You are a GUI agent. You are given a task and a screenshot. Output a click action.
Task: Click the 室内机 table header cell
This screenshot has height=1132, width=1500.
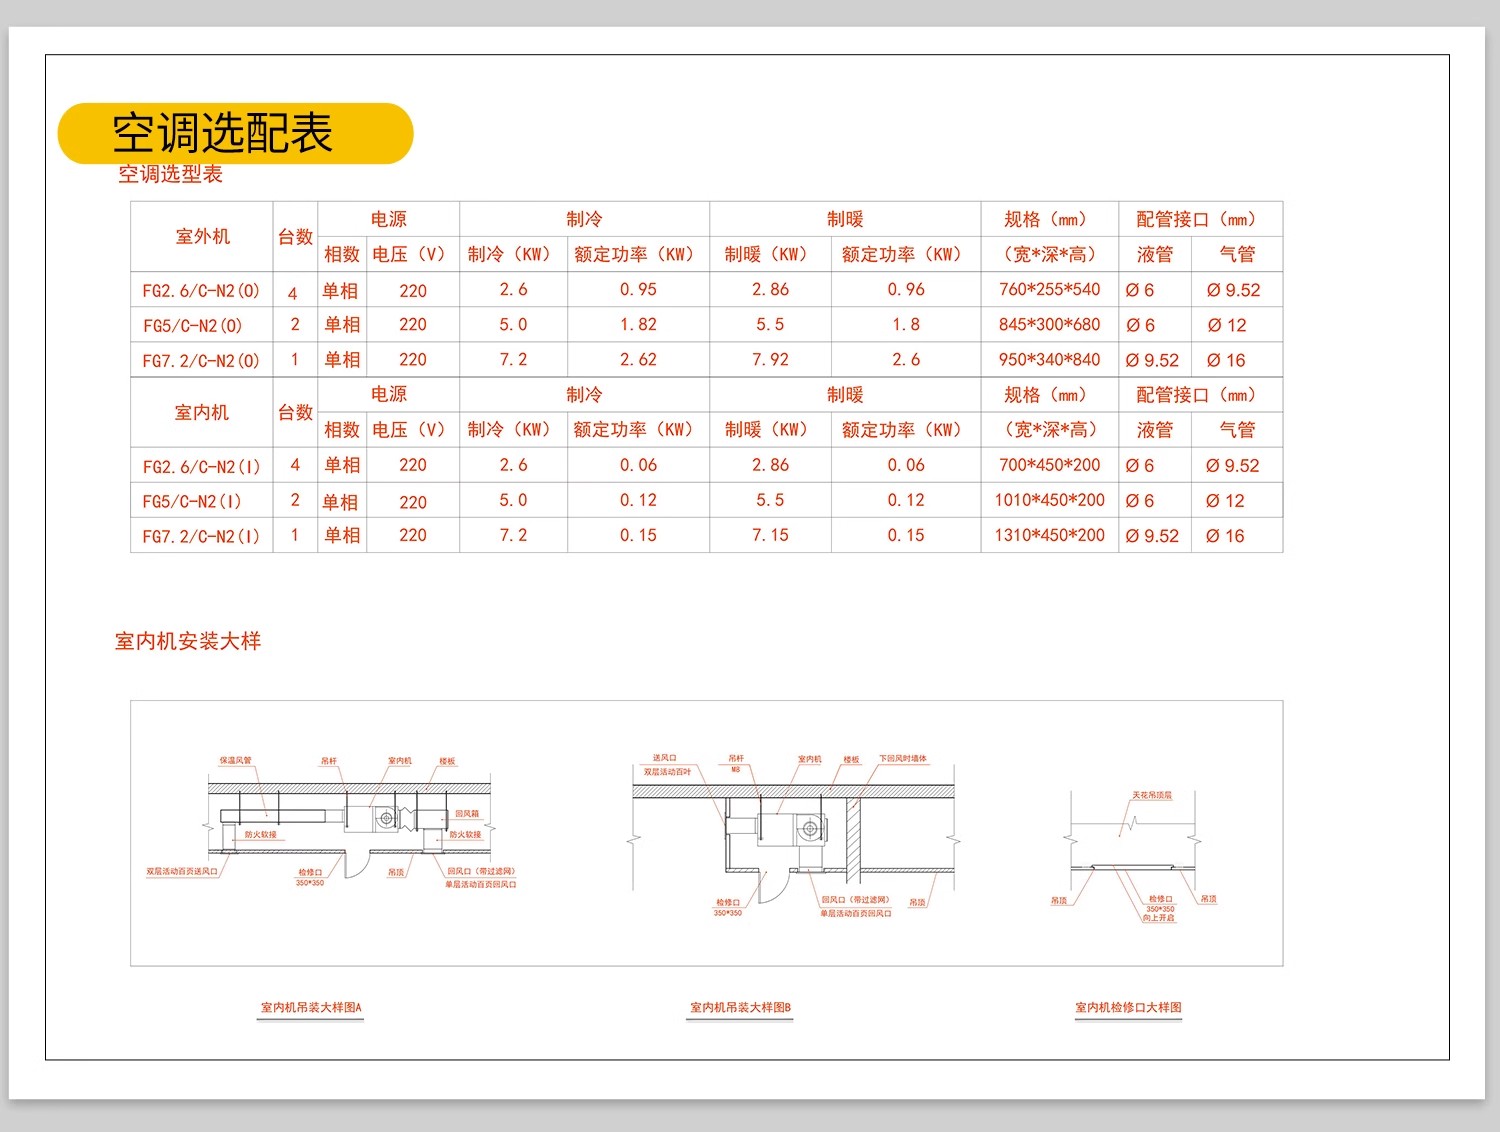(202, 412)
